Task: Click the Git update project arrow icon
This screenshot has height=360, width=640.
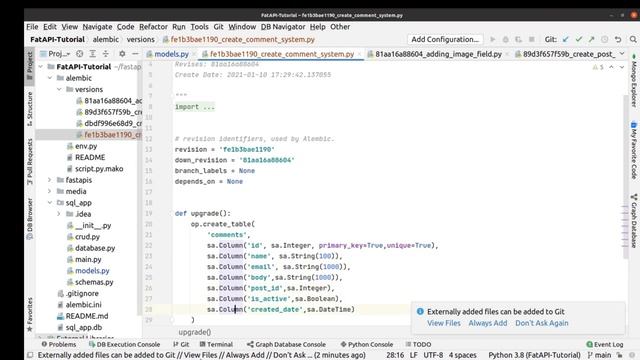Action: [566, 40]
